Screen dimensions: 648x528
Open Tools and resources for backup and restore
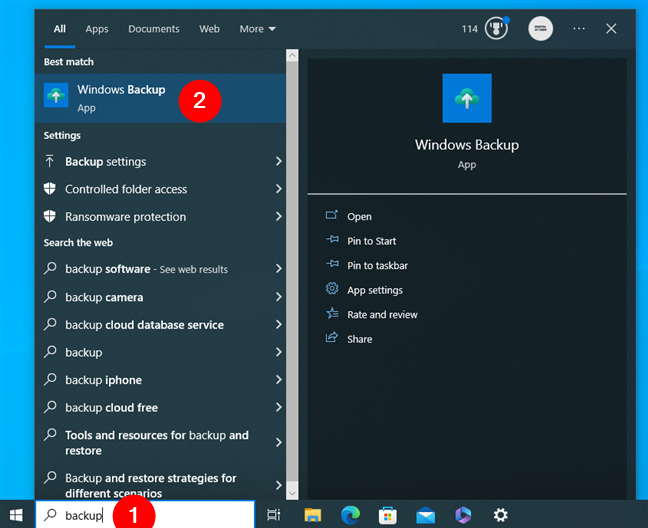160,443
